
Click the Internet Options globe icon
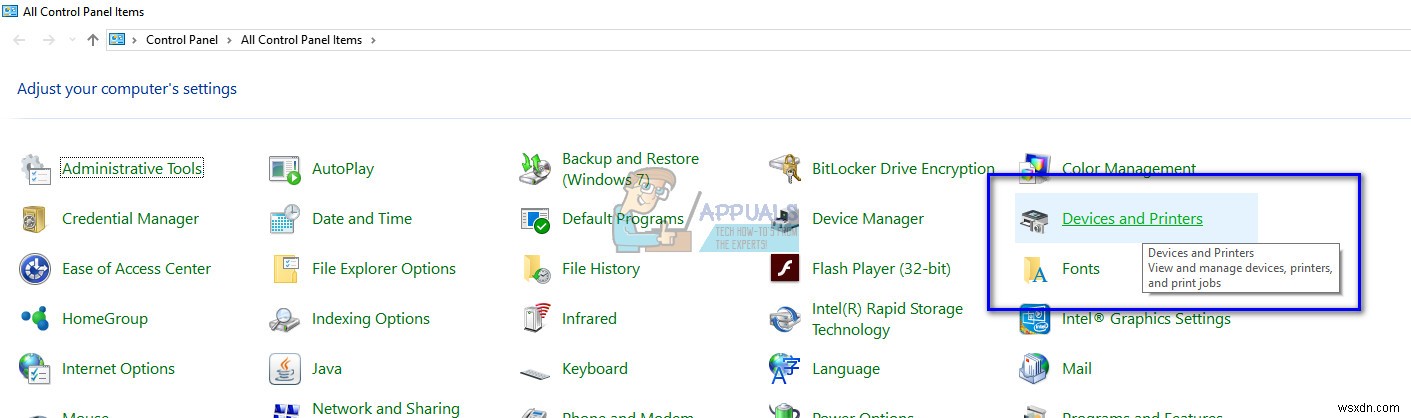click(x=35, y=369)
